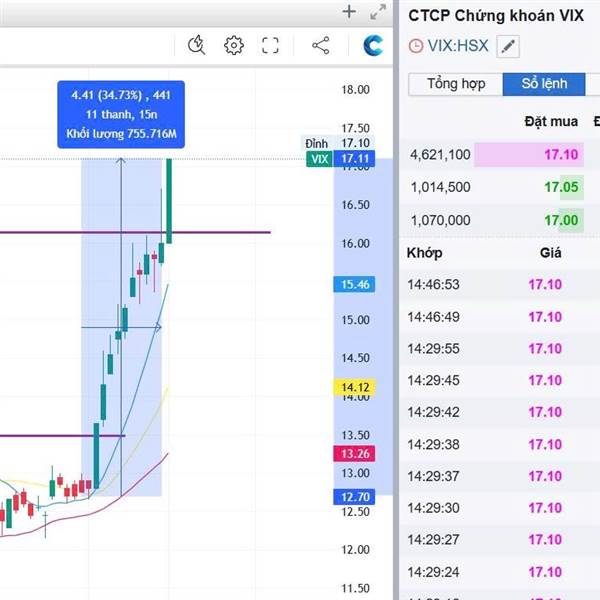
Task: Open the quick search lightning icon
Action: [196, 45]
